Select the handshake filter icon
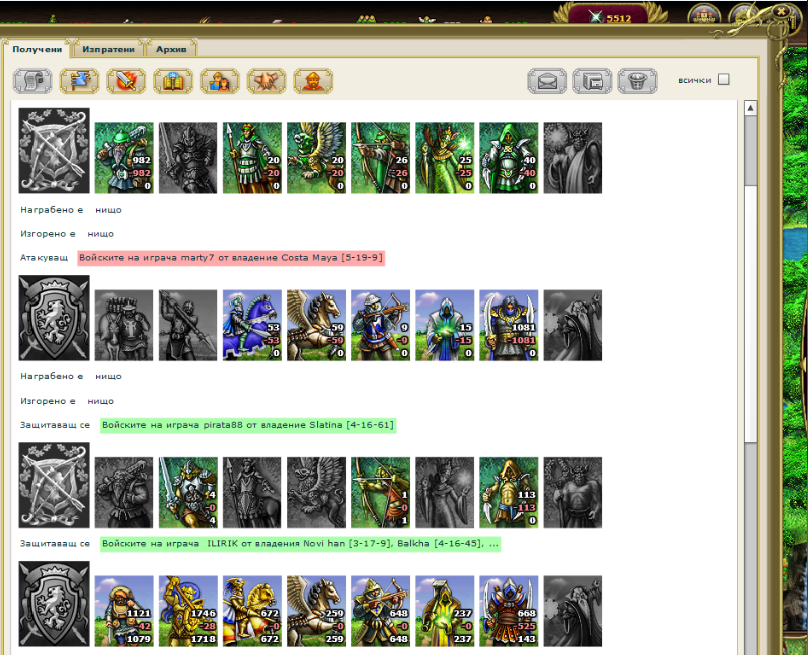The width and height of the screenshot is (808, 655). pyautogui.click(x=266, y=81)
